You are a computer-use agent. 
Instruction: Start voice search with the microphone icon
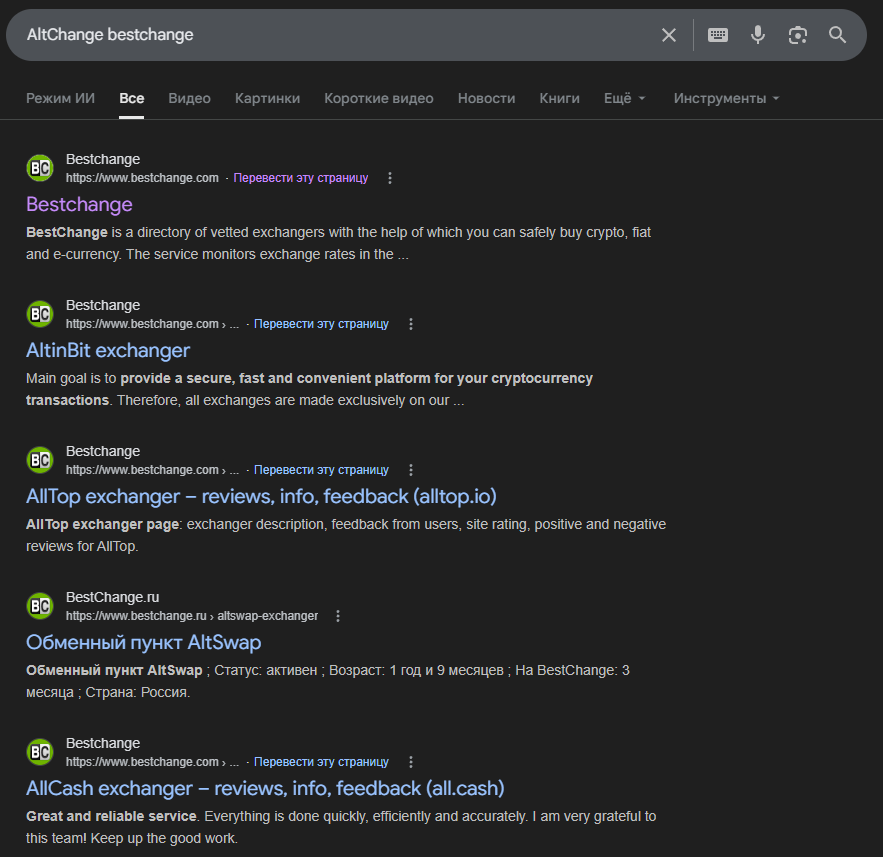[x=757, y=34]
